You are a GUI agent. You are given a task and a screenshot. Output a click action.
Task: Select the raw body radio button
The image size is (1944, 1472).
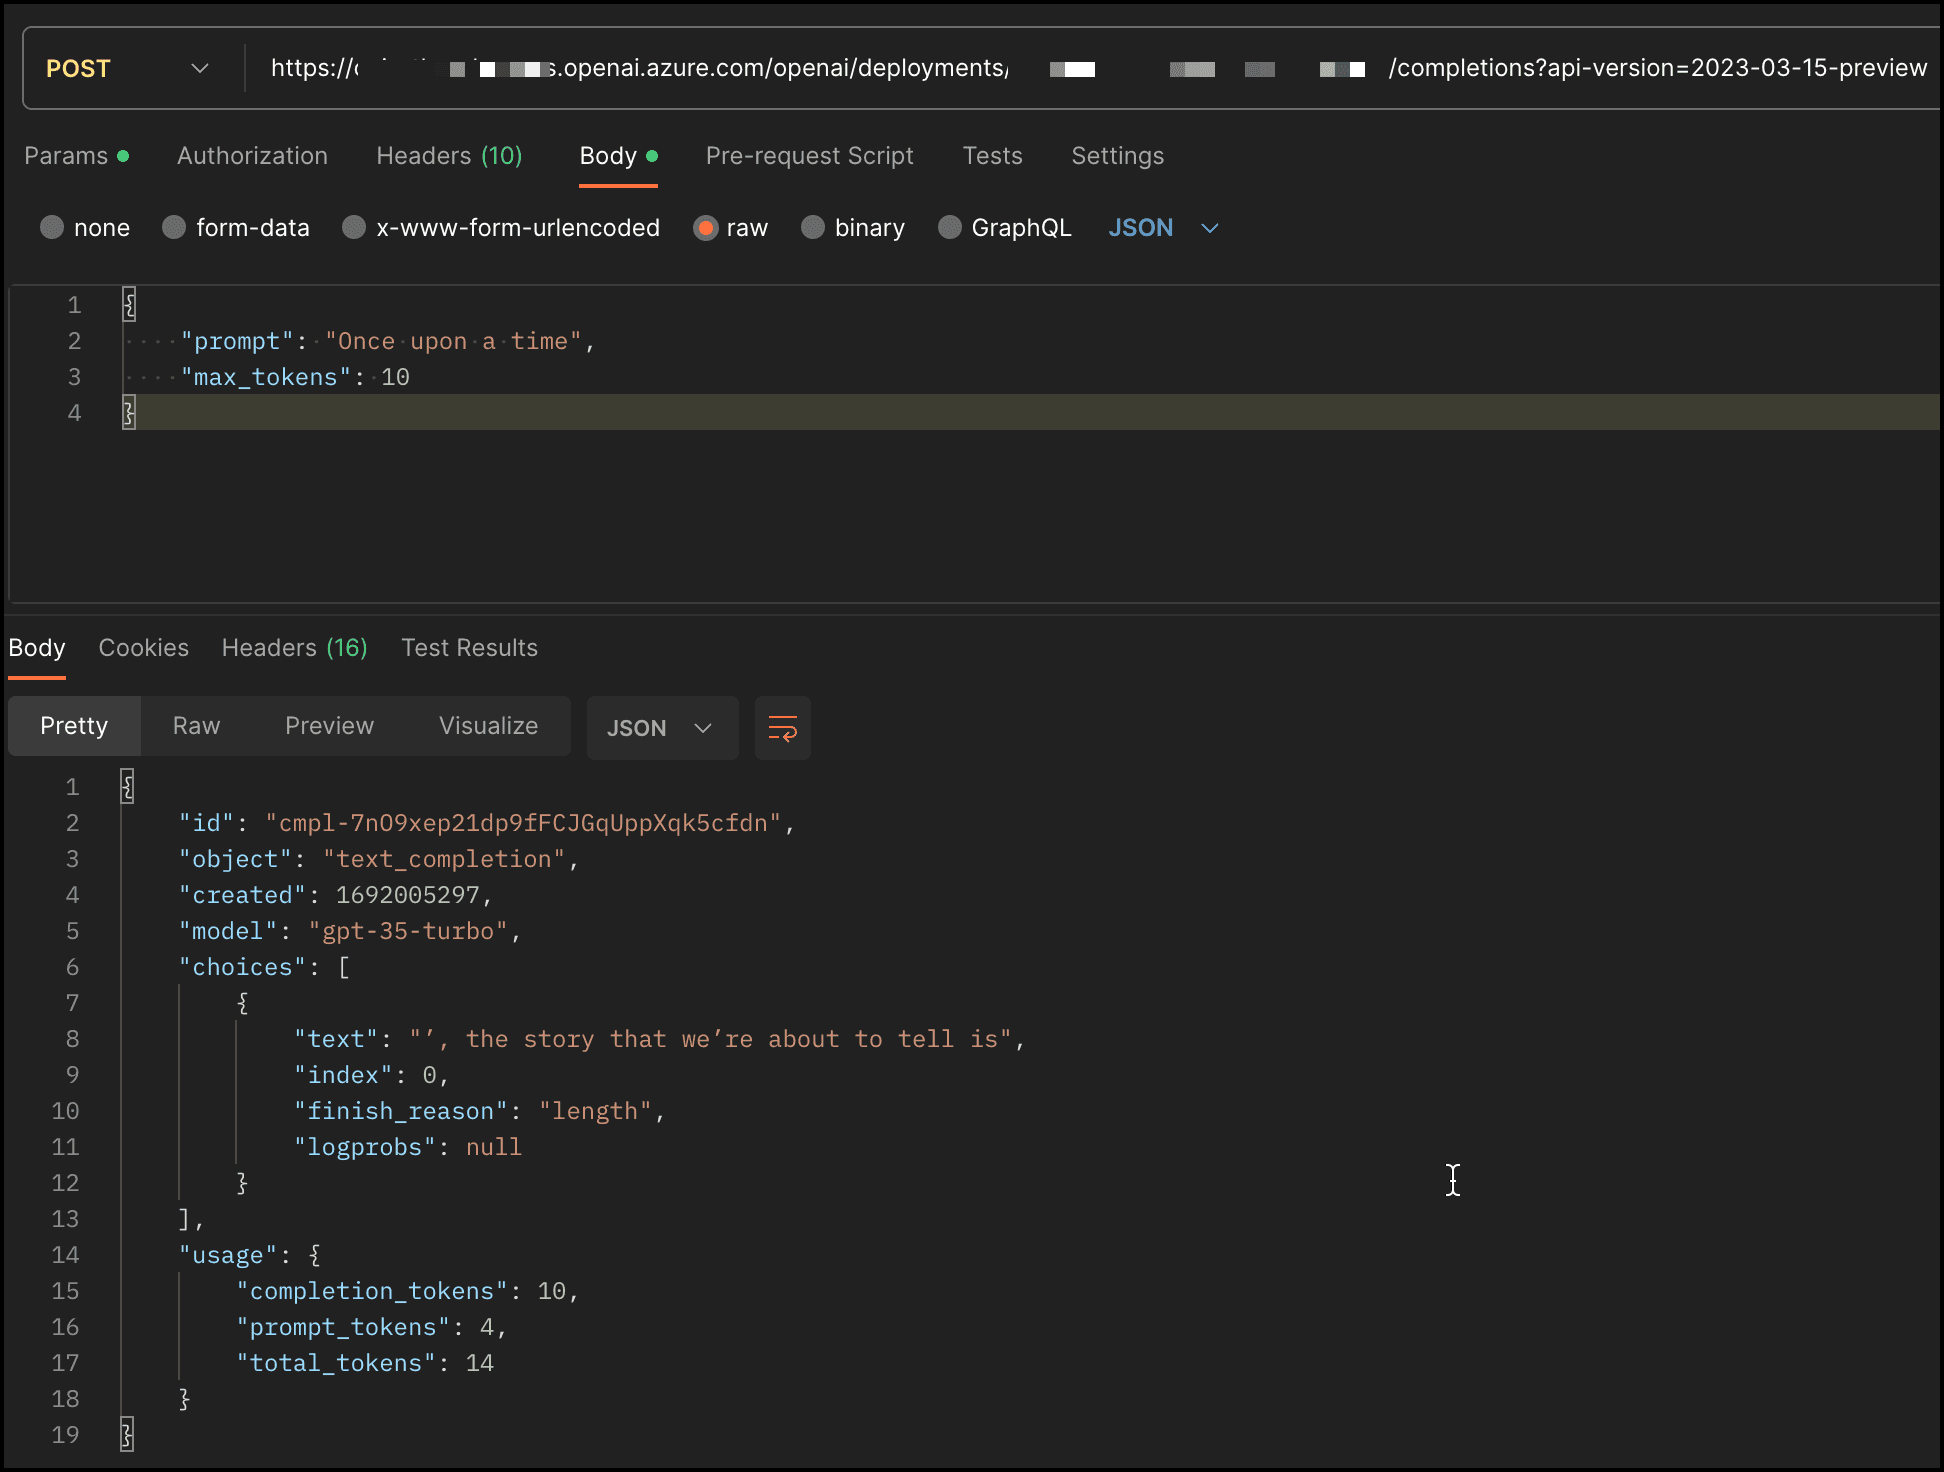(x=705, y=228)
